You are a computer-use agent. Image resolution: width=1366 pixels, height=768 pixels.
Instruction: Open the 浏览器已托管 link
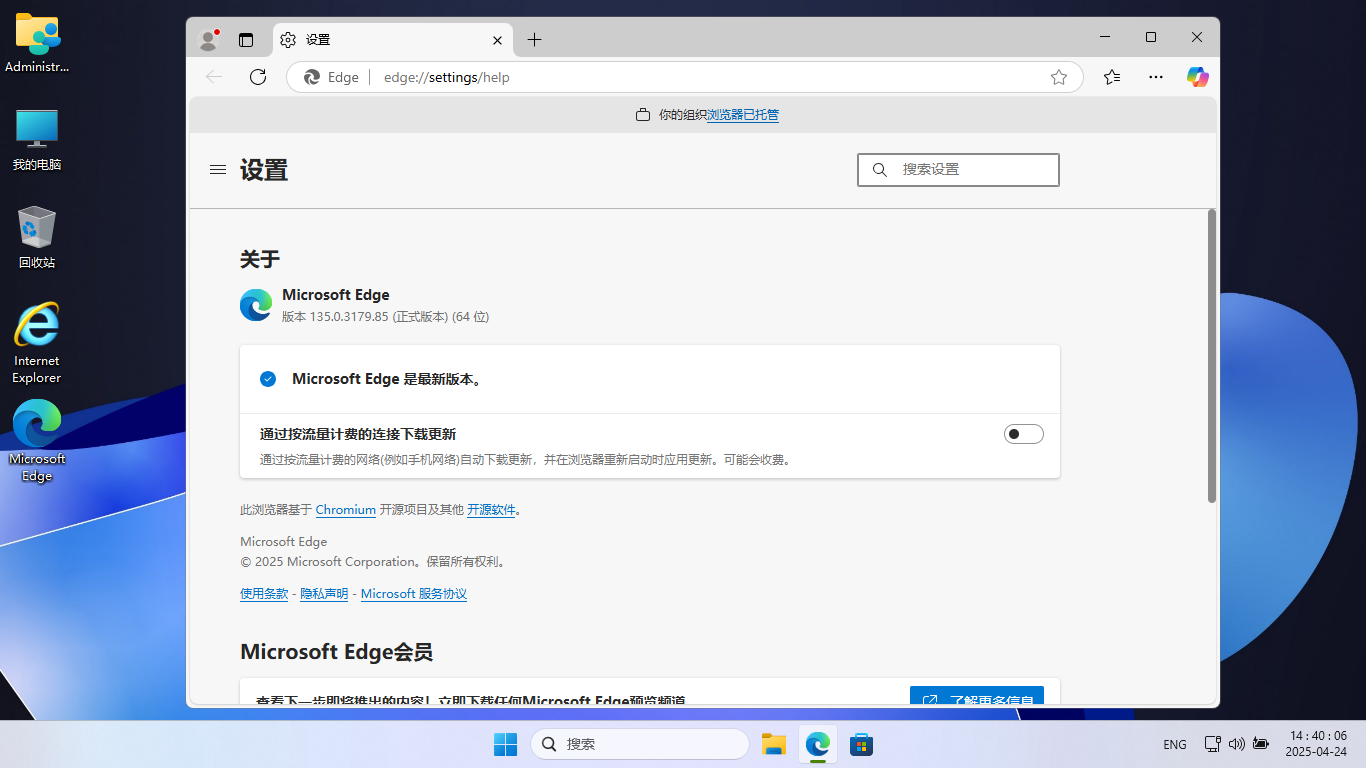pyautogui.click(x=743, y=115)
